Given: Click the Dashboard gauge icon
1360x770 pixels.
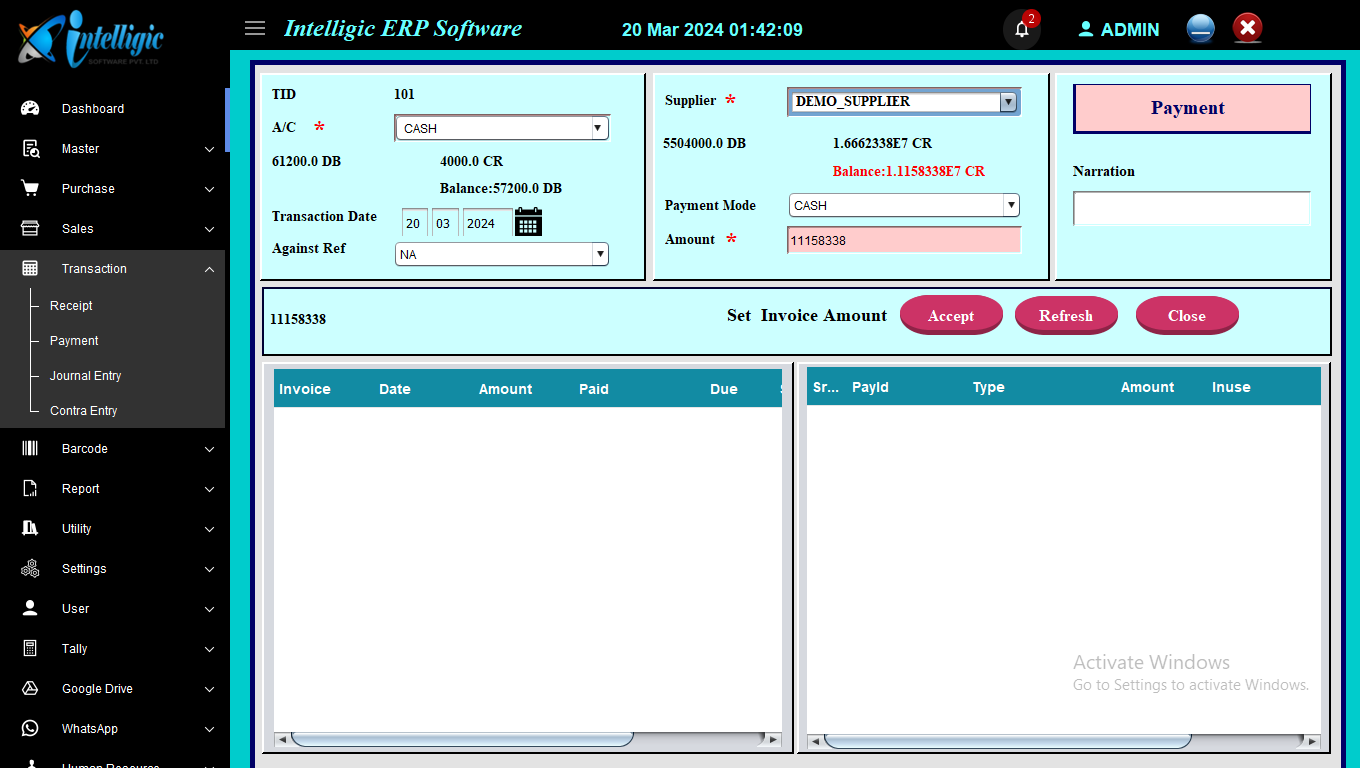Looking at the screenshot, I should (30, 109).
